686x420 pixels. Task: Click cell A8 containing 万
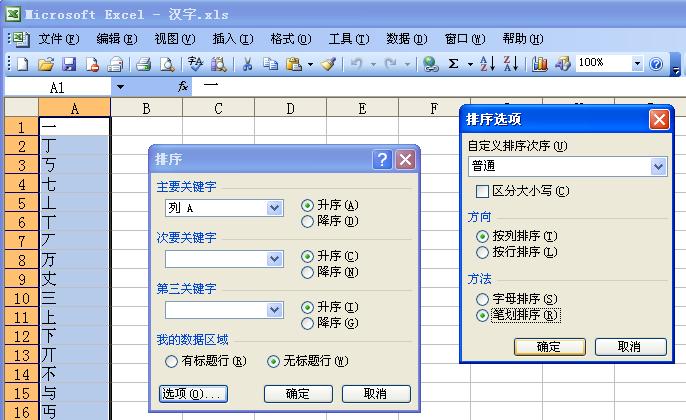pyautogui.click(x=74, y=260)
